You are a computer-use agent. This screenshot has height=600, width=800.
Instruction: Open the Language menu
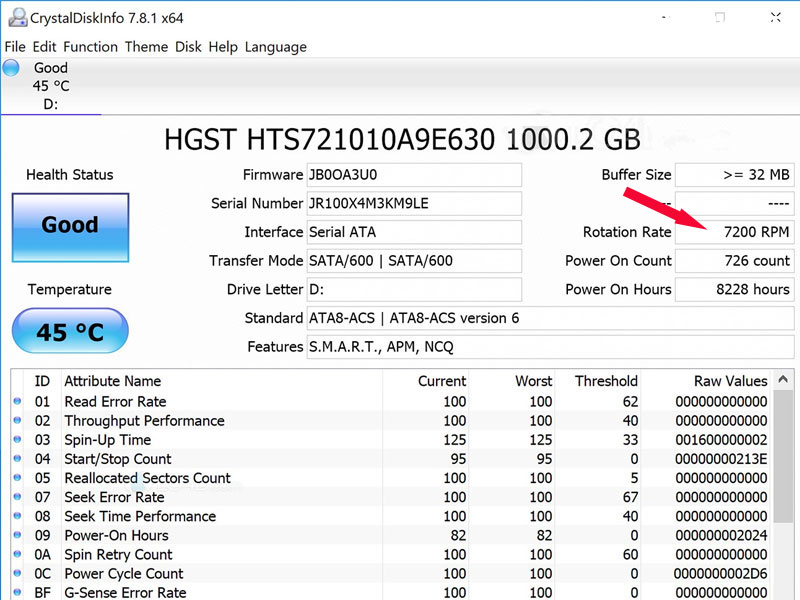[x=276, y=47]
